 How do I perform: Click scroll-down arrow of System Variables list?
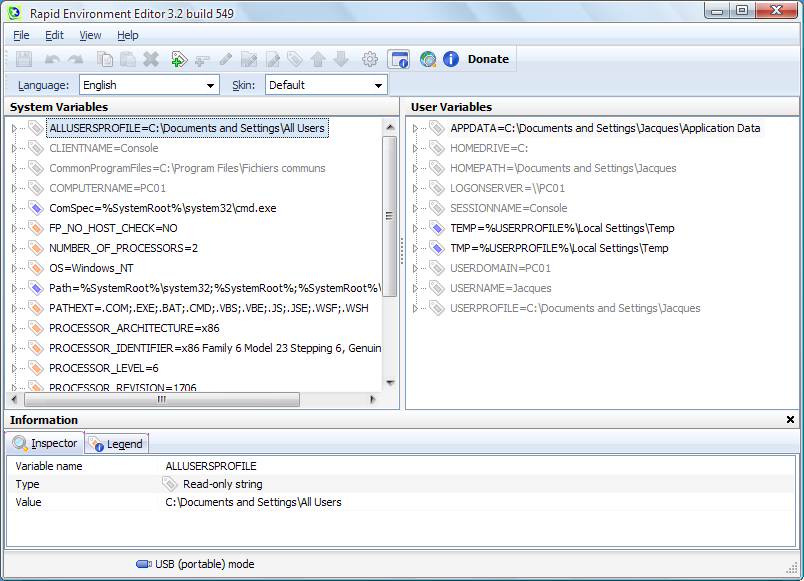click(390, 383)
